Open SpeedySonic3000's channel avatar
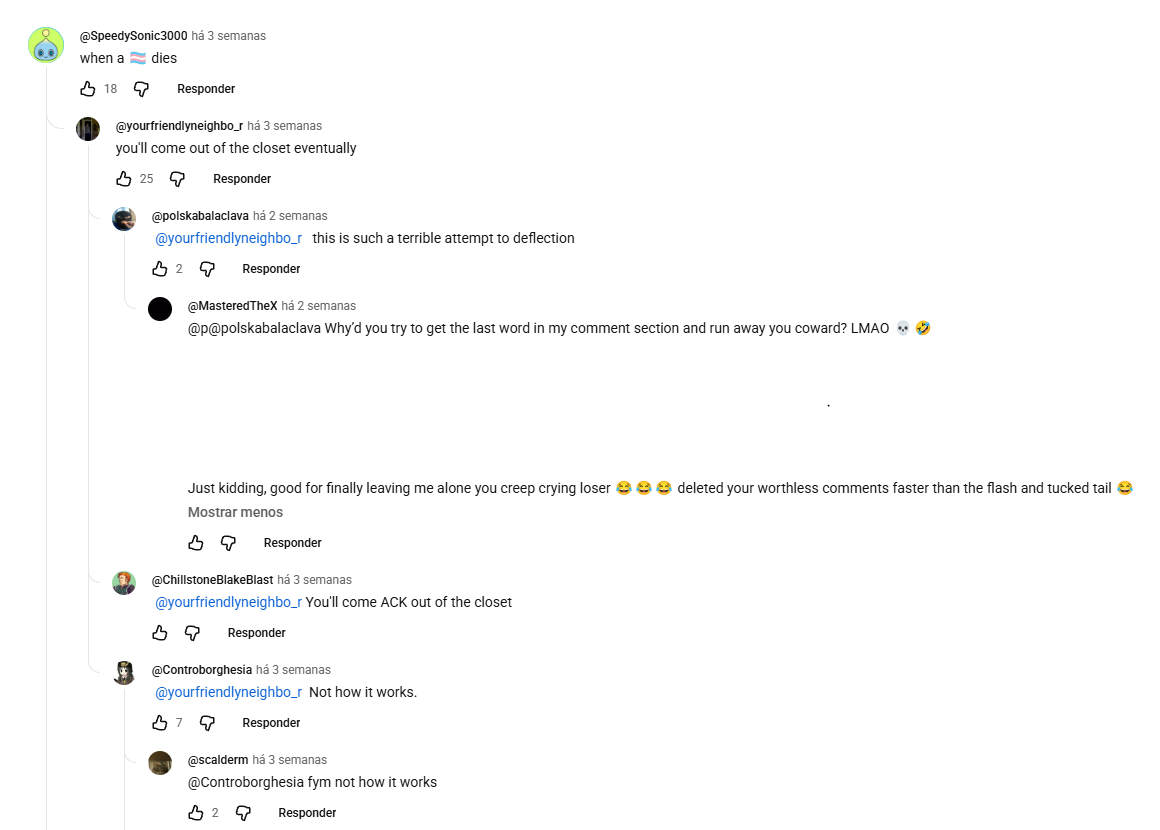Image resolution: width=1160 pixels, height=830 pixels. pos(46,45)
